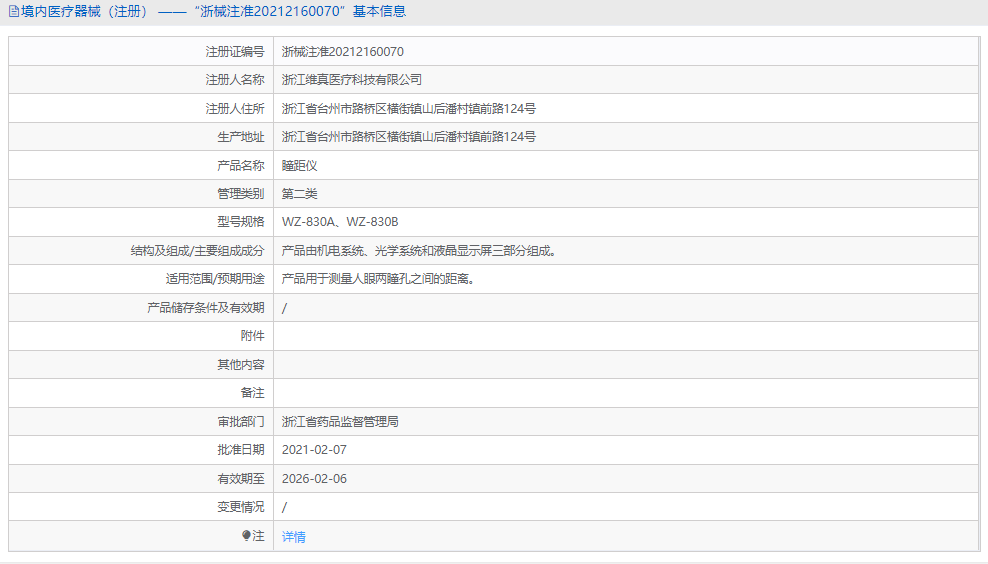The width and height of the screenshot is (988, 564).
Task: Click the 注册人名称 label
Action: [235, 80]
